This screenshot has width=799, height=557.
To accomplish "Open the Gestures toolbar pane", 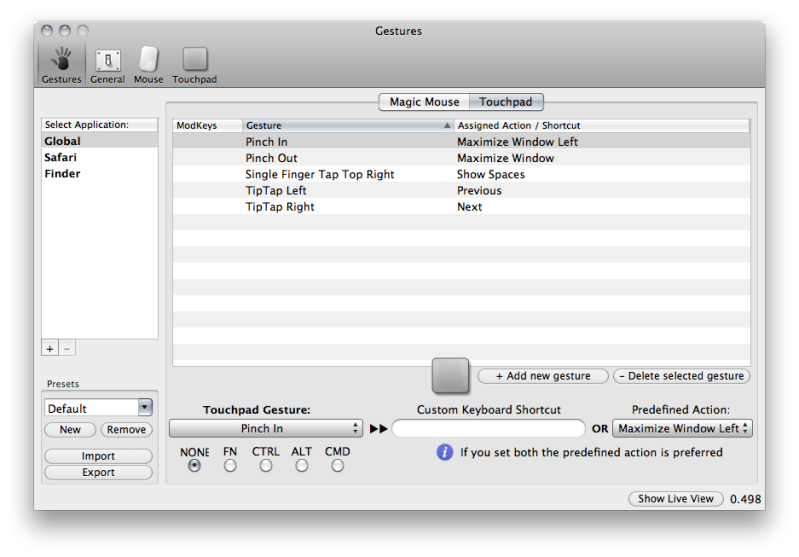I will click(61, 65).
